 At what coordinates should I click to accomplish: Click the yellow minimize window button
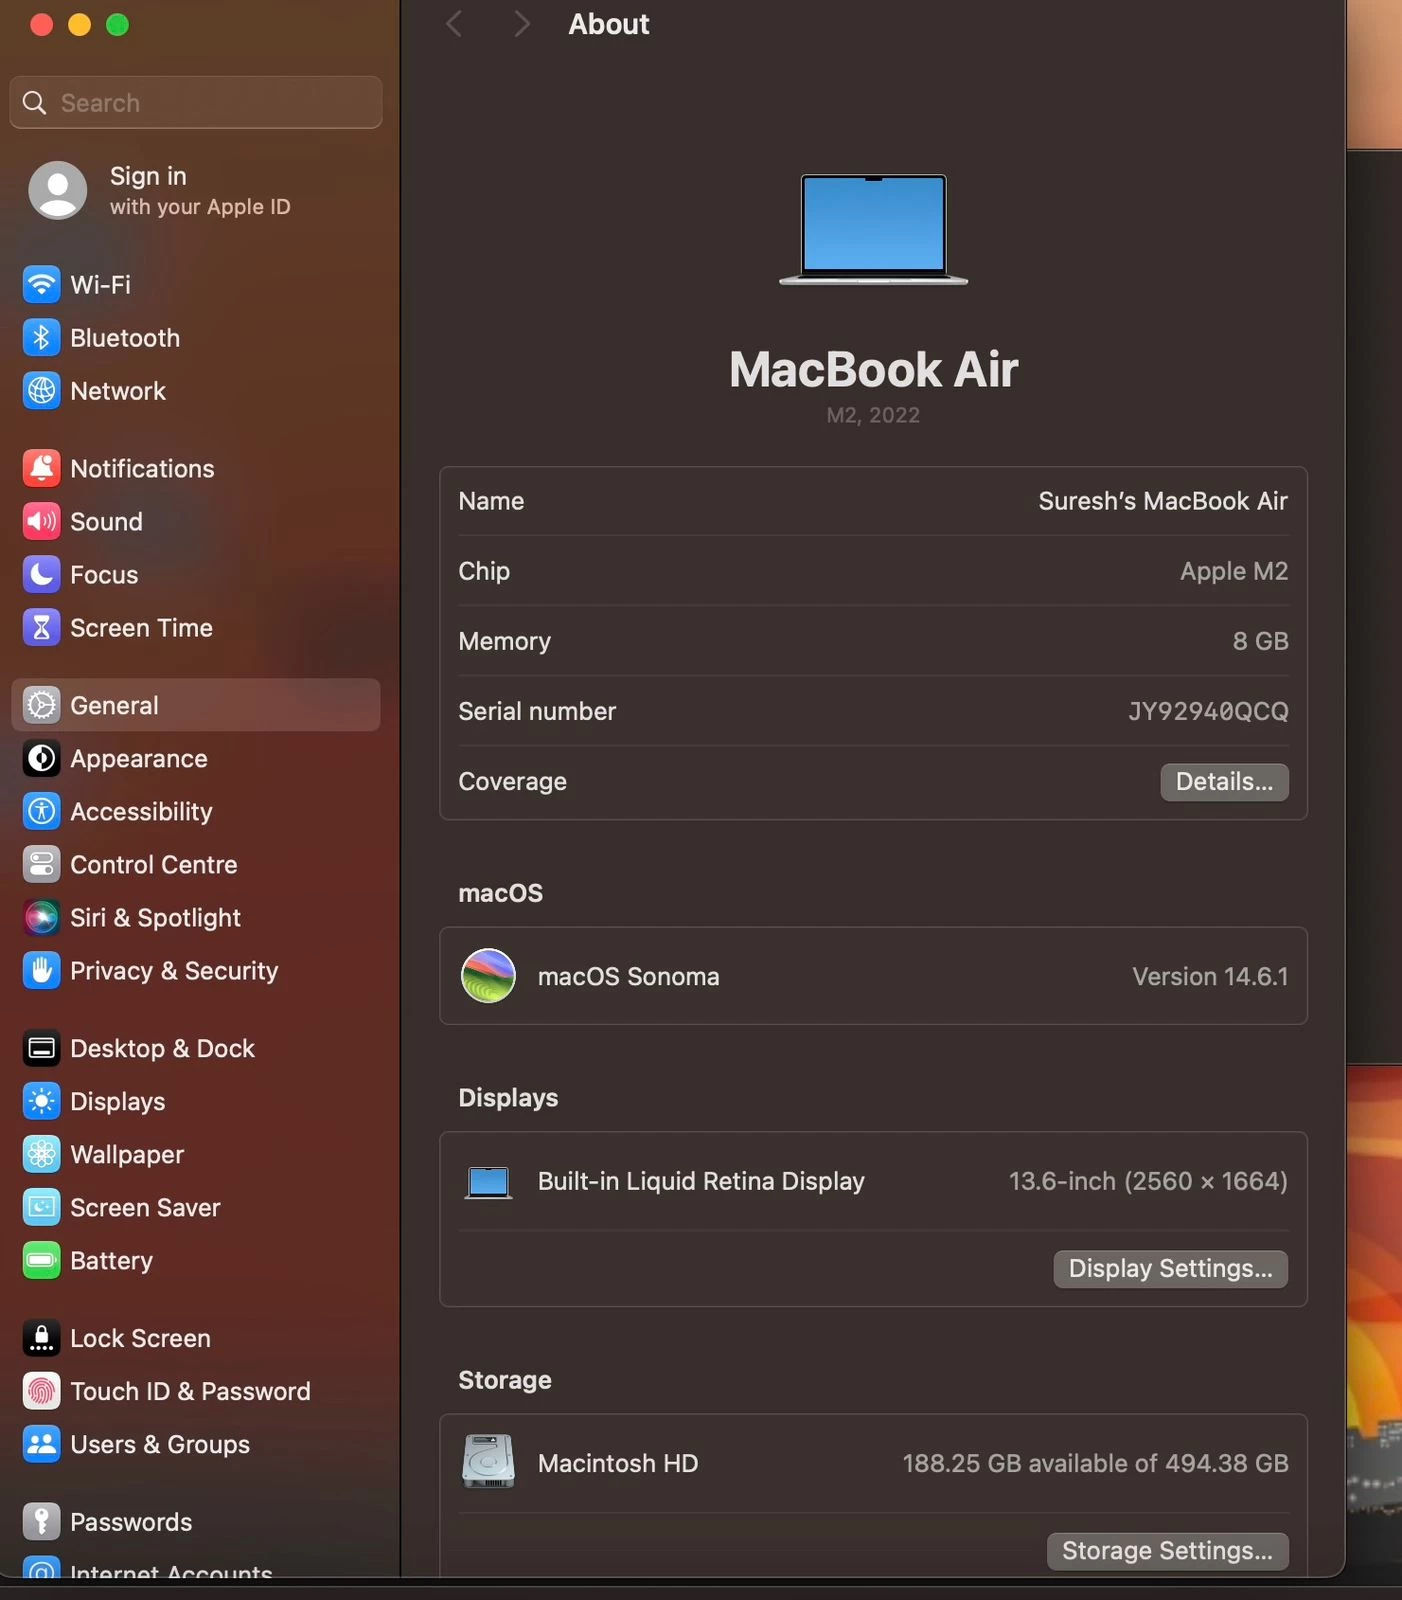(x=79, y=25)
